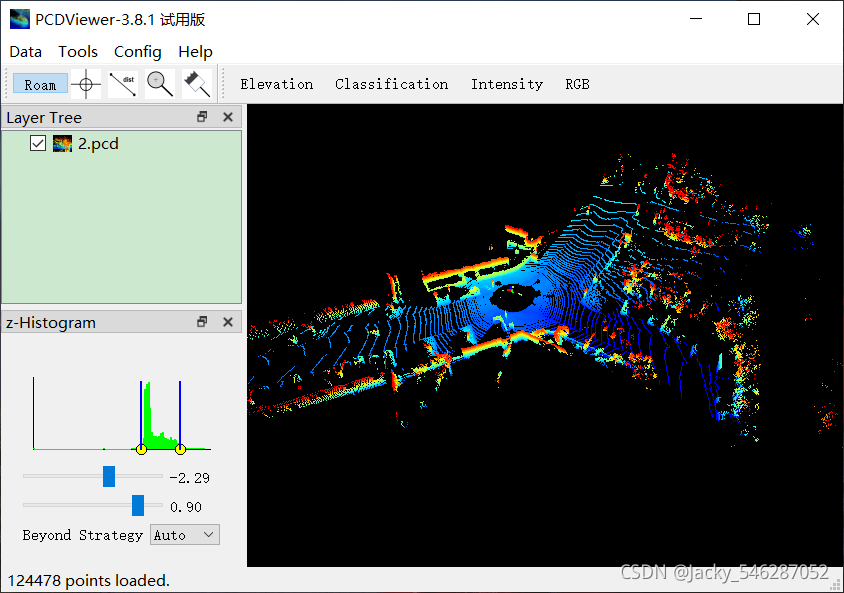Click the minimum z slider handle at -2.29

[x=109, y=477]
